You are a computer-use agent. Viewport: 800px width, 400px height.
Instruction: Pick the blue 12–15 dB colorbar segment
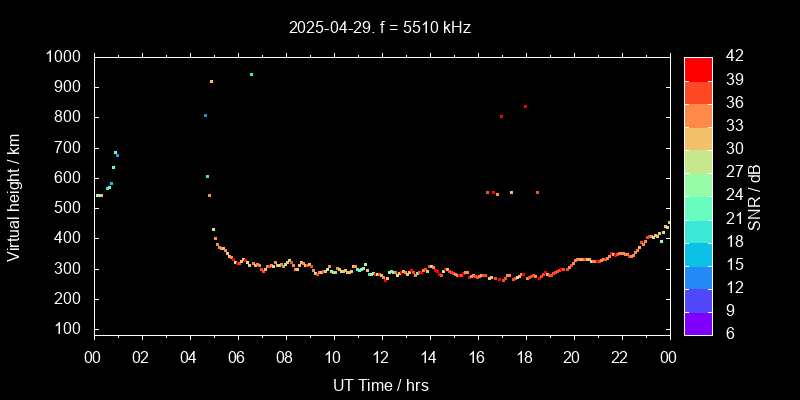point(698,276)
